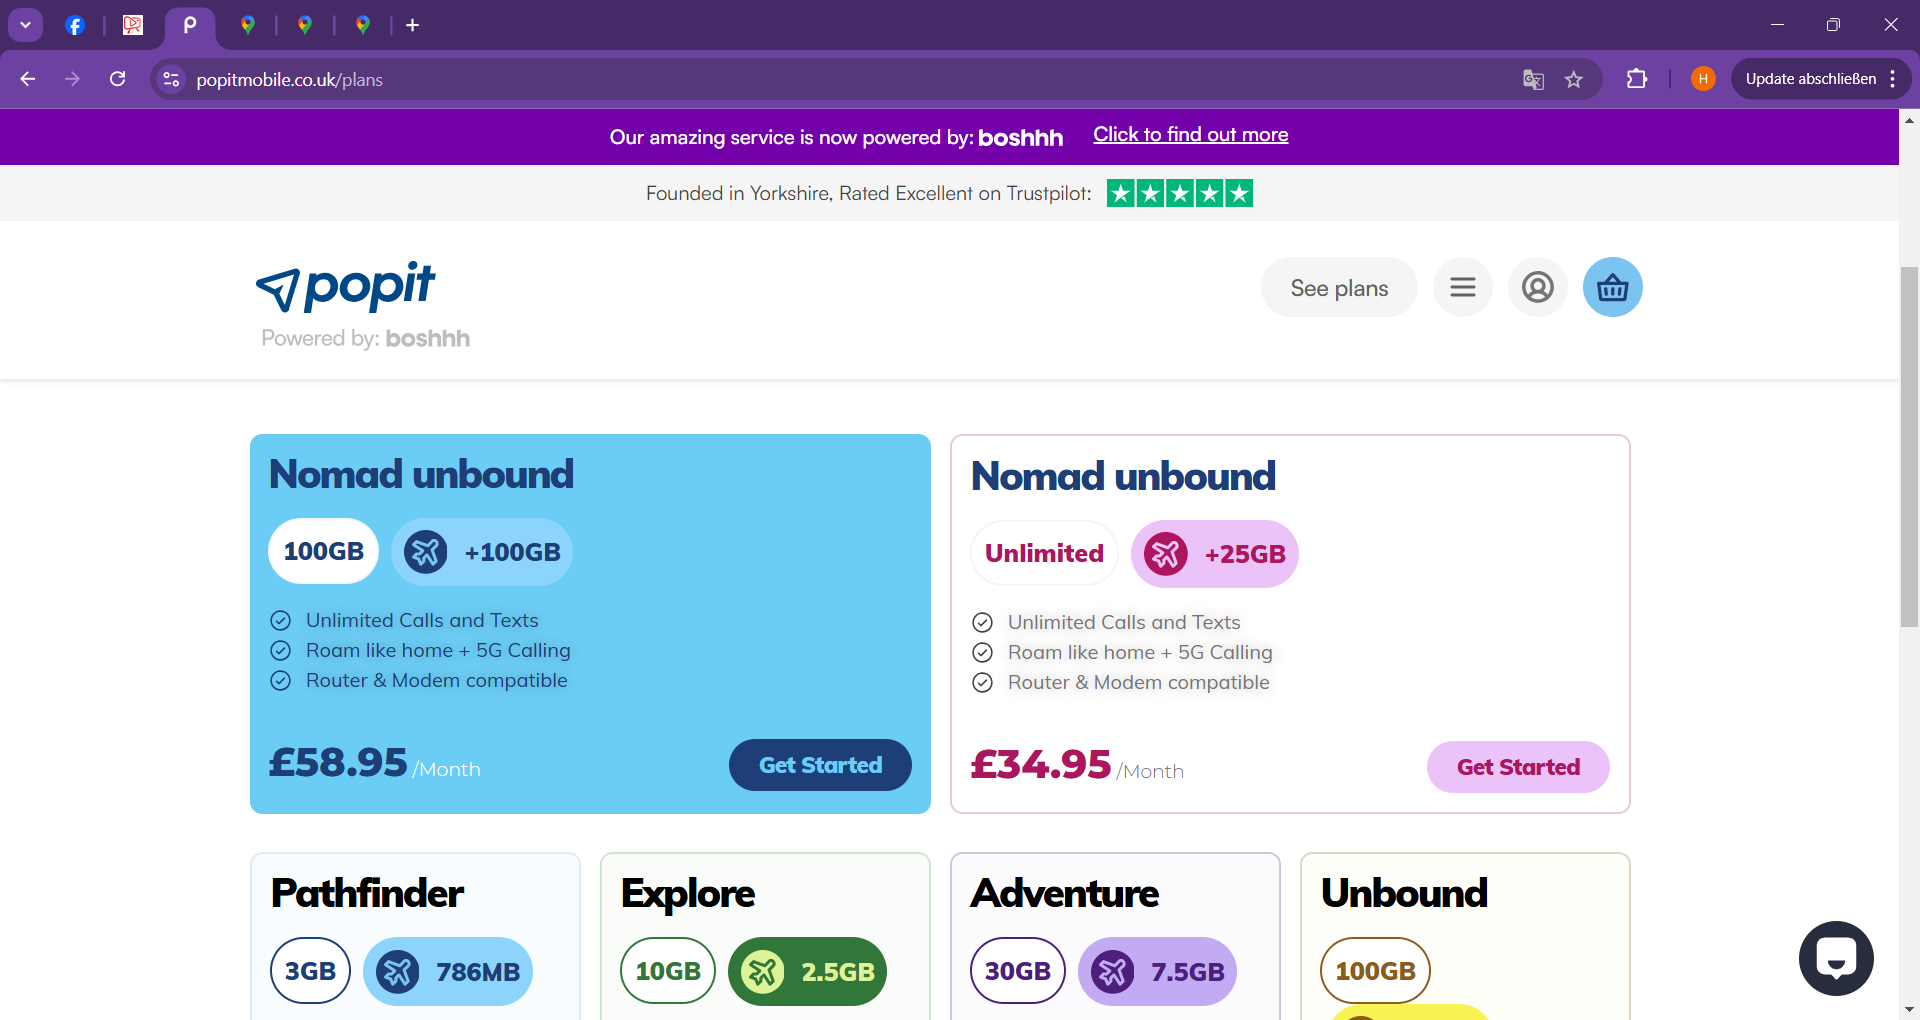This screenshot has width=1920, height=1020.
Task: Click the Trustpilot five-star rating
Action: [1180, 193]
